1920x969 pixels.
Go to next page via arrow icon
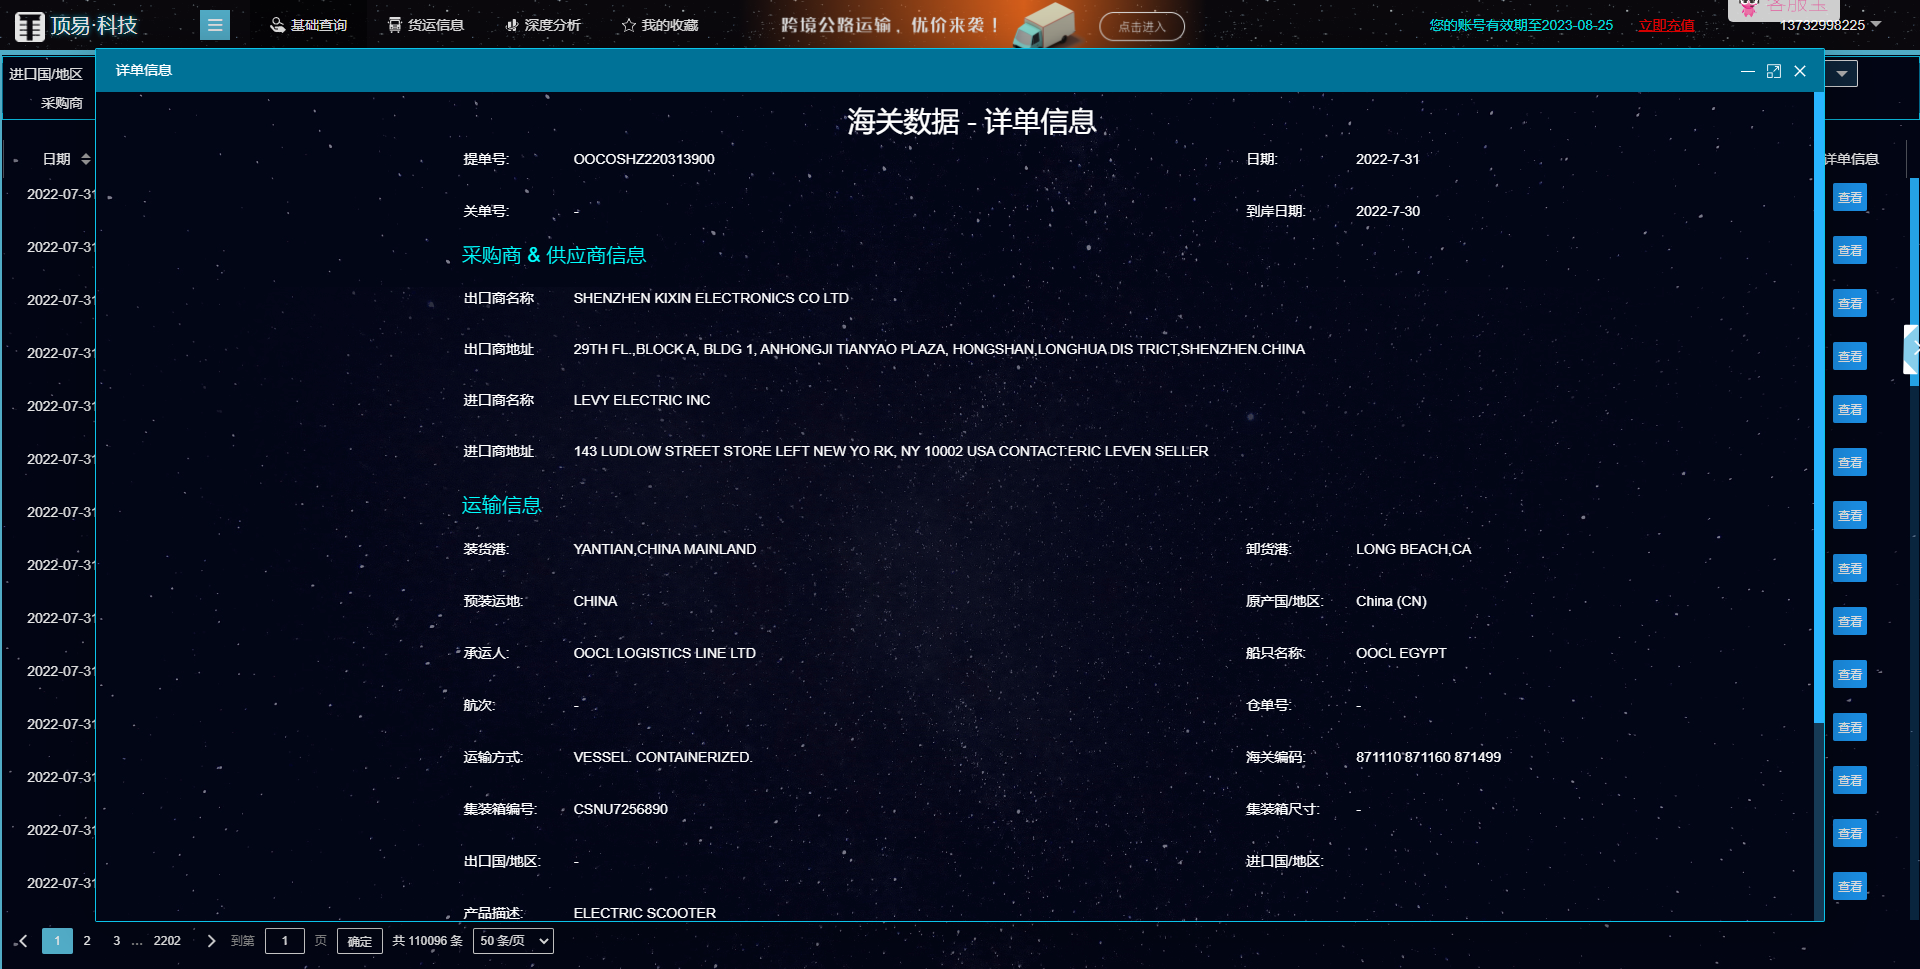click(x=211, y=940)
